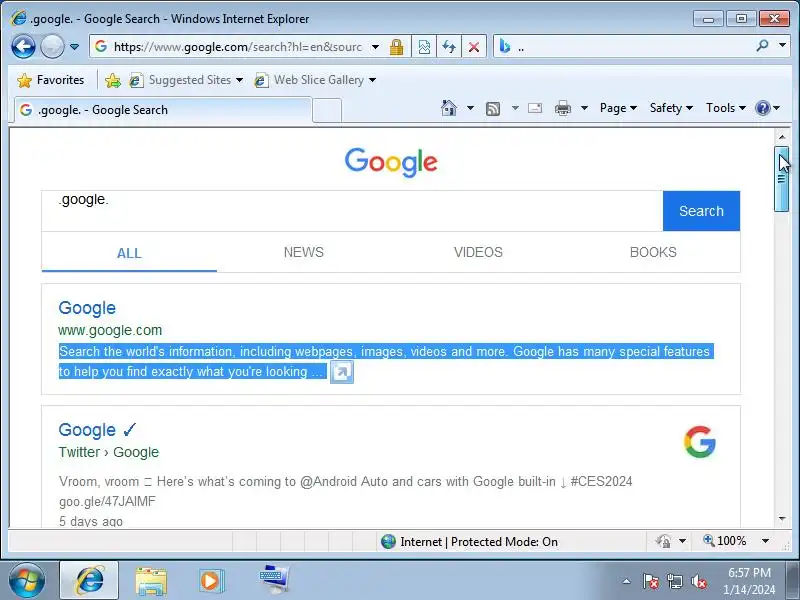The height and width of the screenshot is (600, 800).
Task: Open the recent pages dropdown arrow
Action: (x=74, y=47)
